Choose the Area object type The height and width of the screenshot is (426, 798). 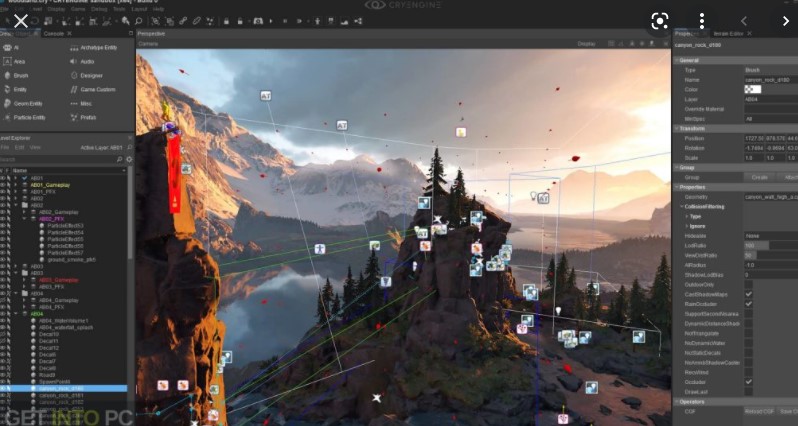[x=14, y=62]
